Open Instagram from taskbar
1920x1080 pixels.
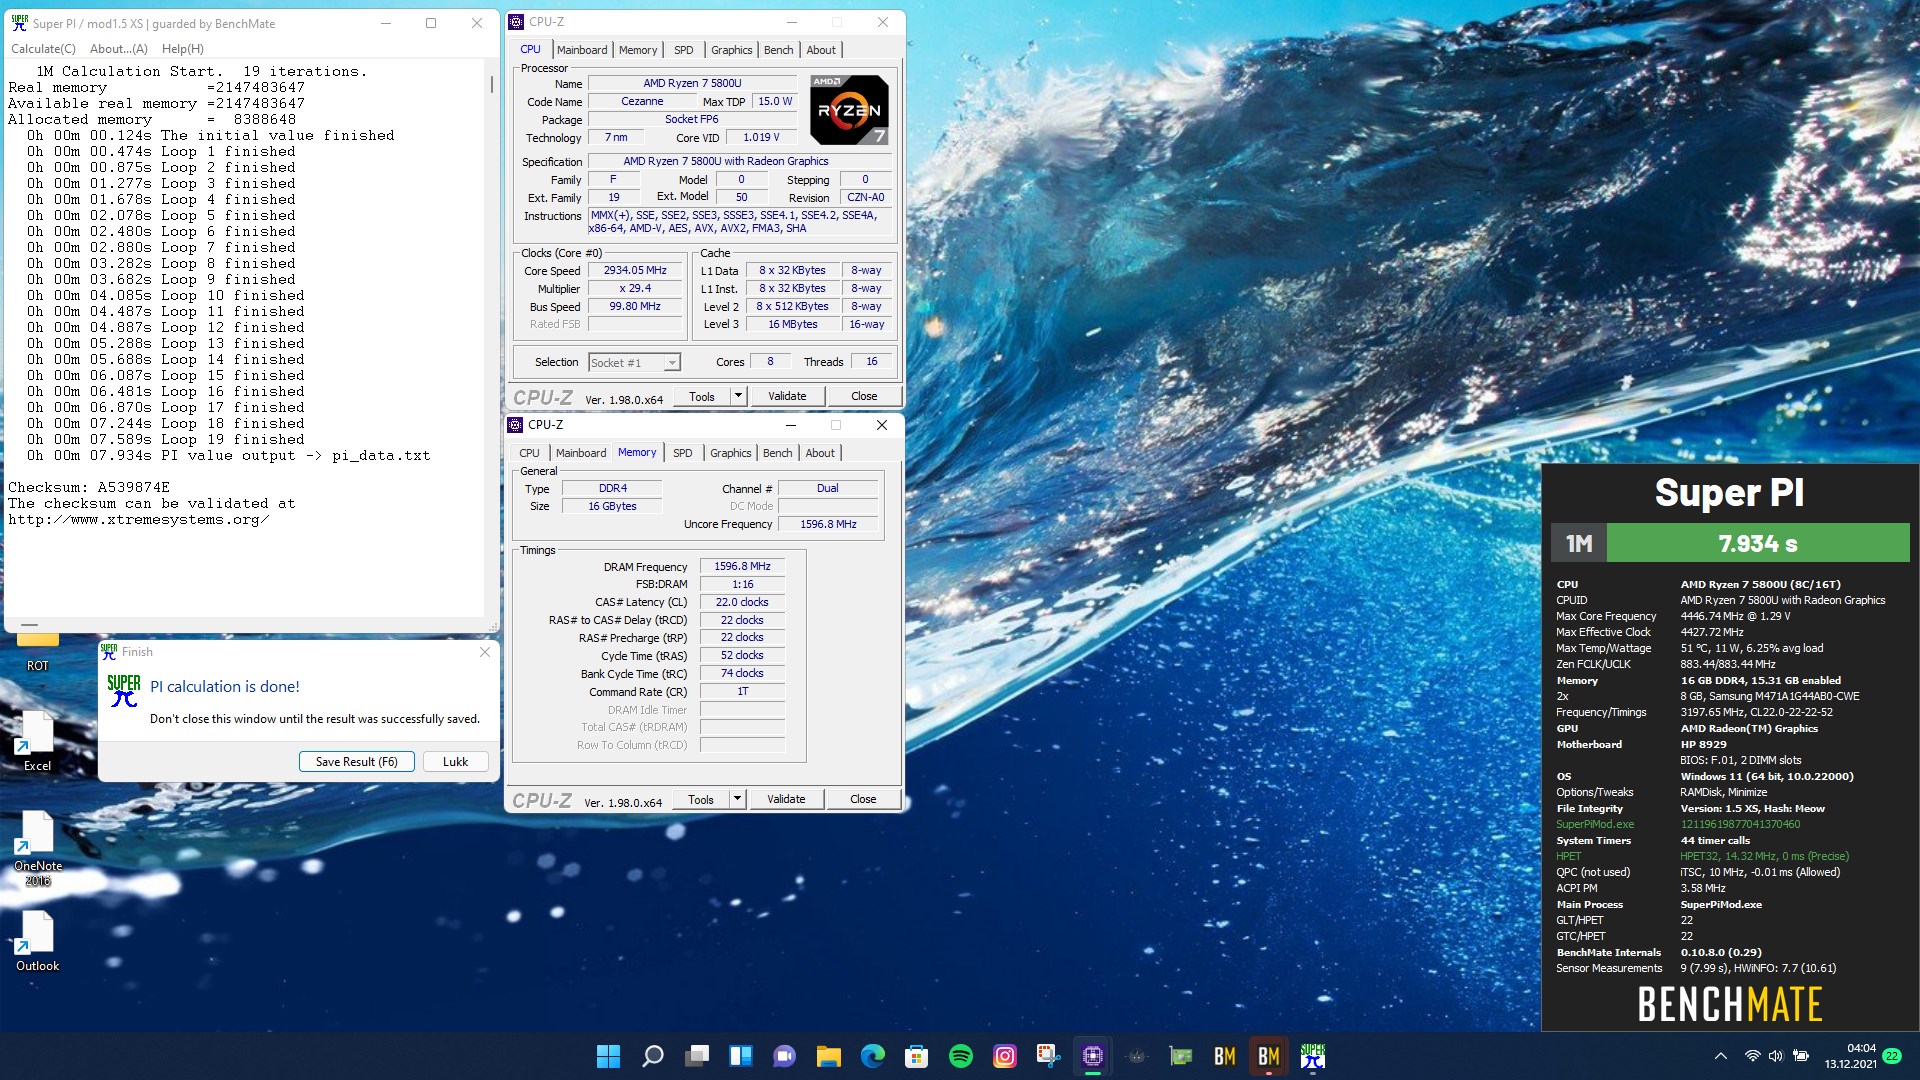[1004, 1056]
